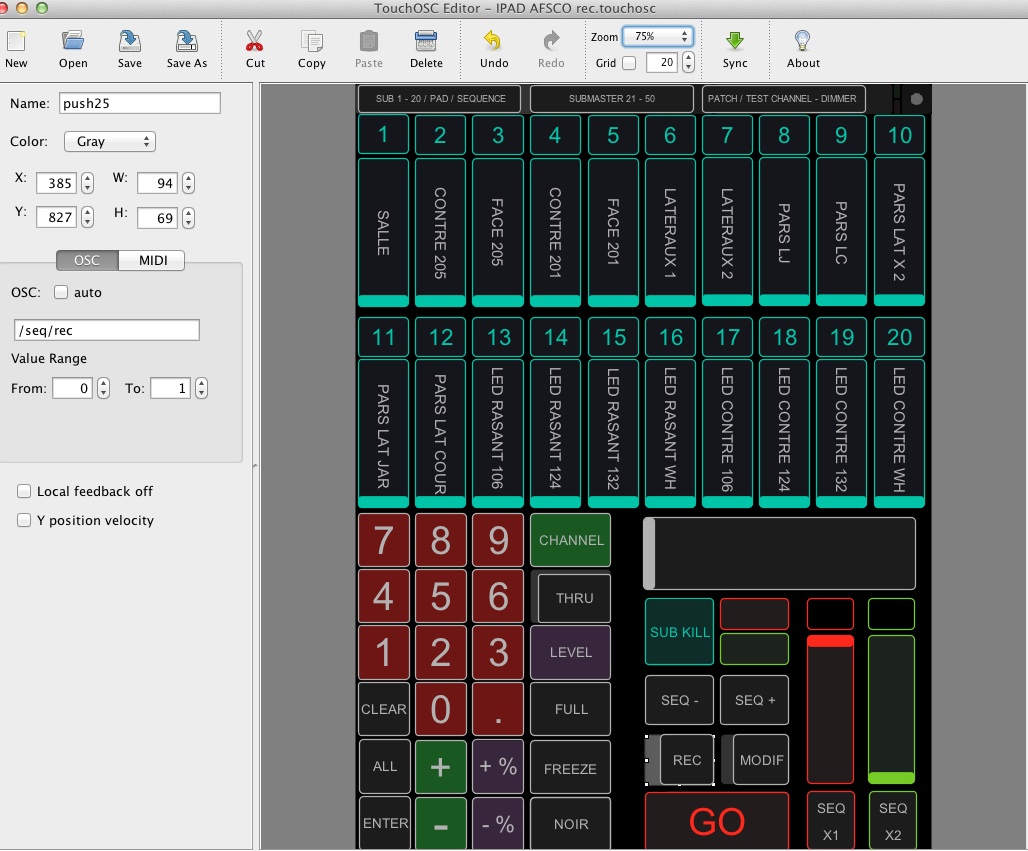
Task: Click the red vertical fader
Action: coord(830,708)
